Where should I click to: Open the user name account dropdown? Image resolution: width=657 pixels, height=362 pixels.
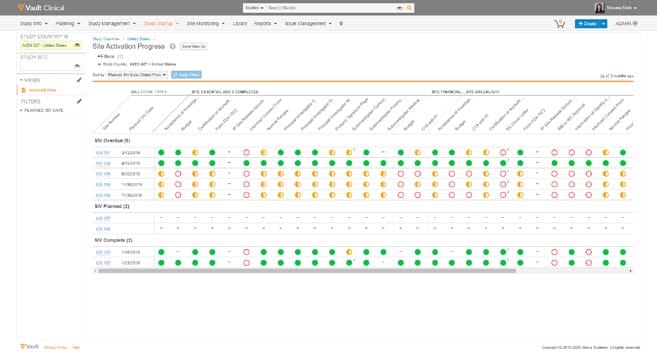[622, 8]
